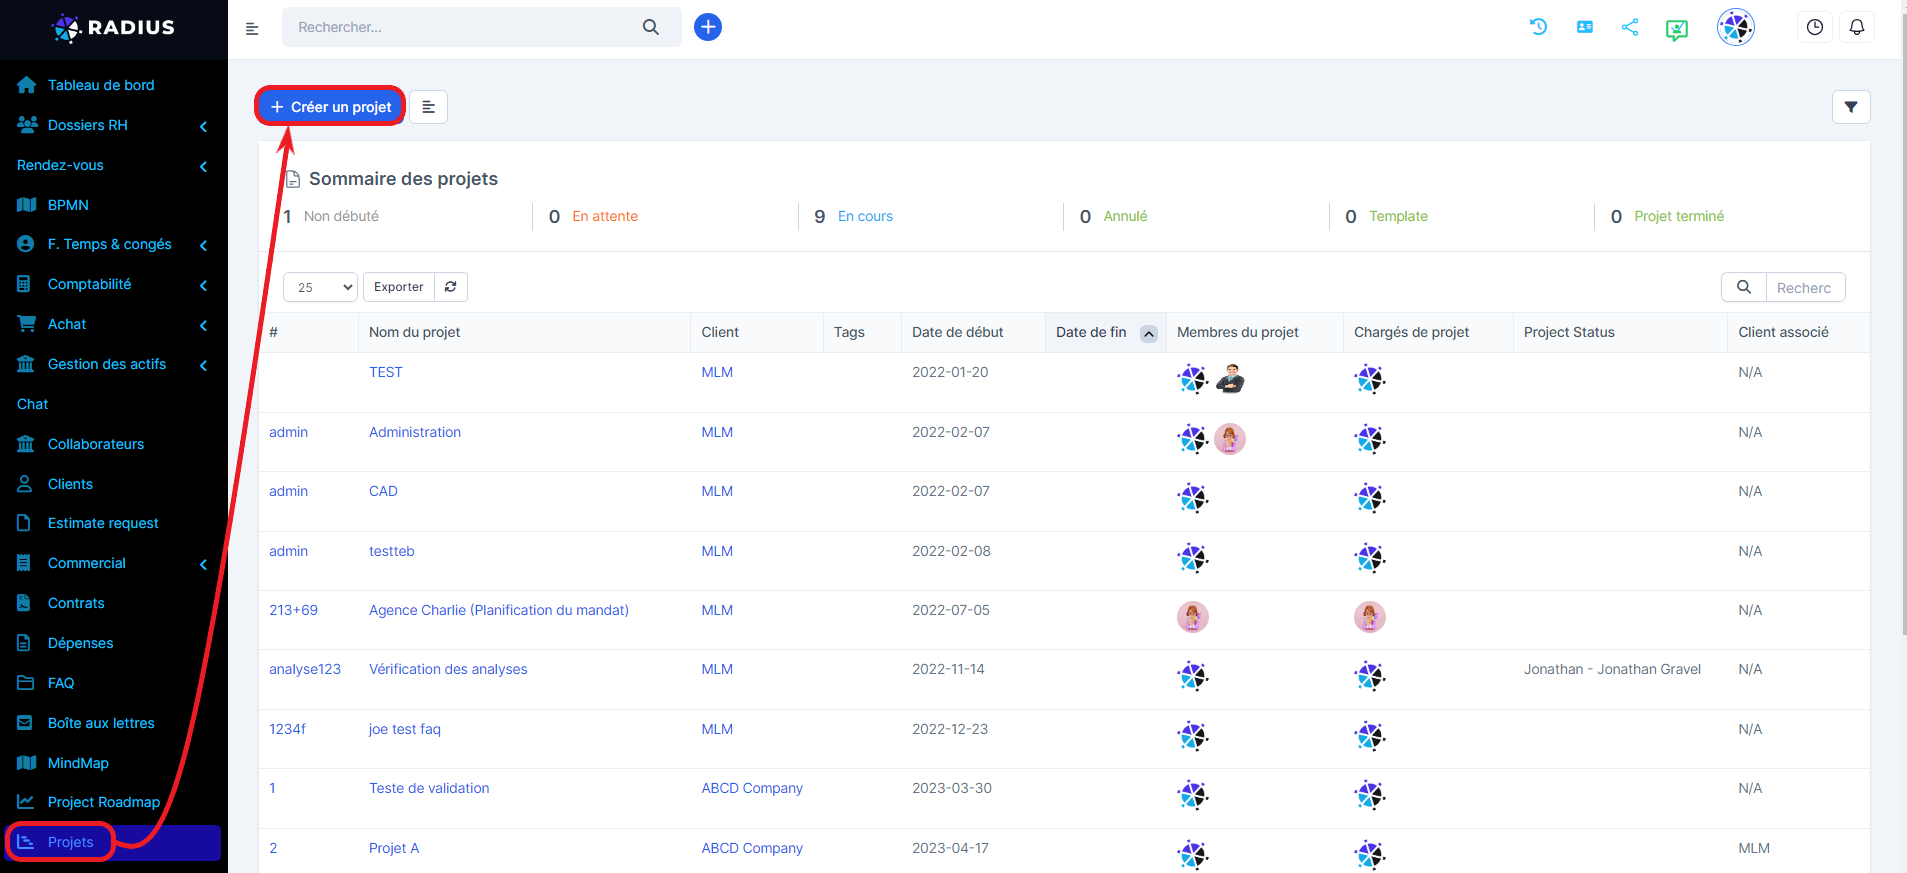Open the 25 rows per page dropdown
Viewport: 1907px width, 873px height.
pos(320,287)
